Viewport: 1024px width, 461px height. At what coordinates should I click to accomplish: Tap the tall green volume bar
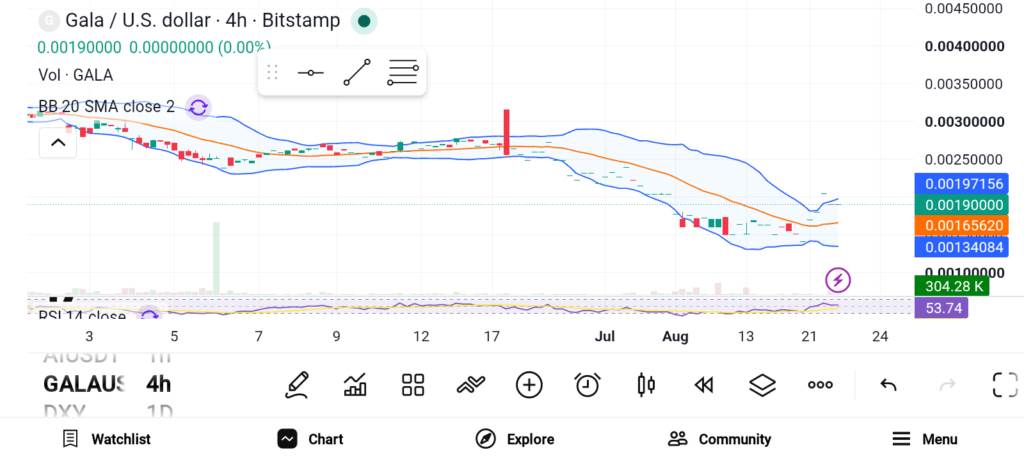click(x=216, y=257)
